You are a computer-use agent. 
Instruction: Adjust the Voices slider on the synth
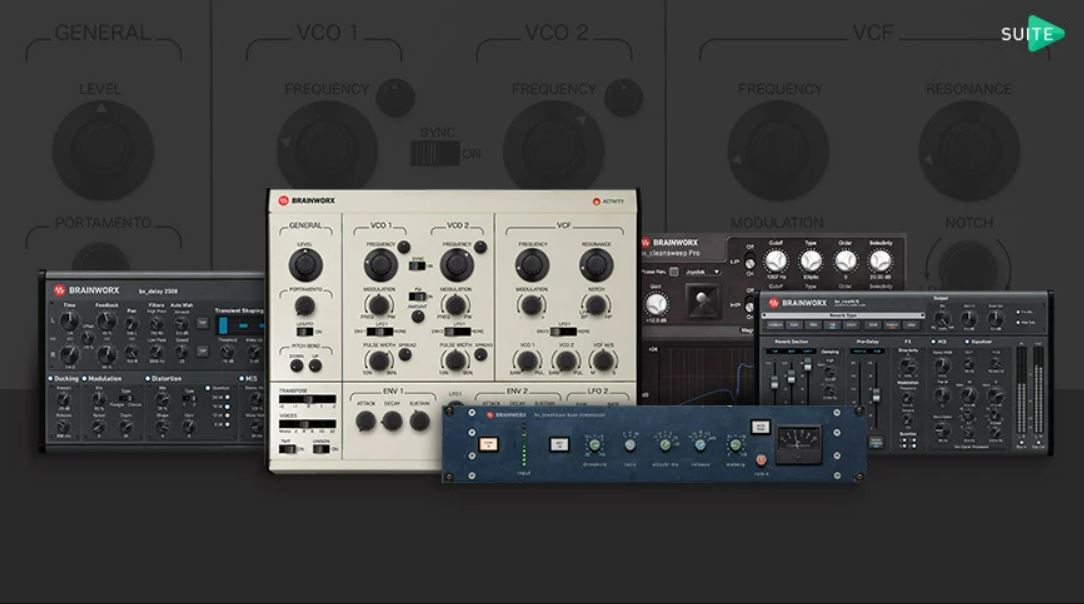tap(308, 424)
